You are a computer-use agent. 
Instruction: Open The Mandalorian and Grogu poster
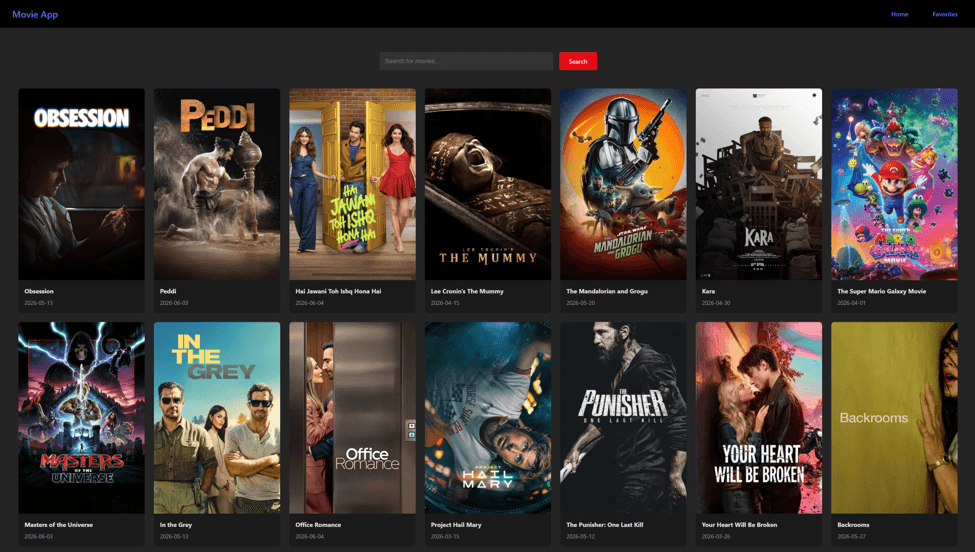624,184
